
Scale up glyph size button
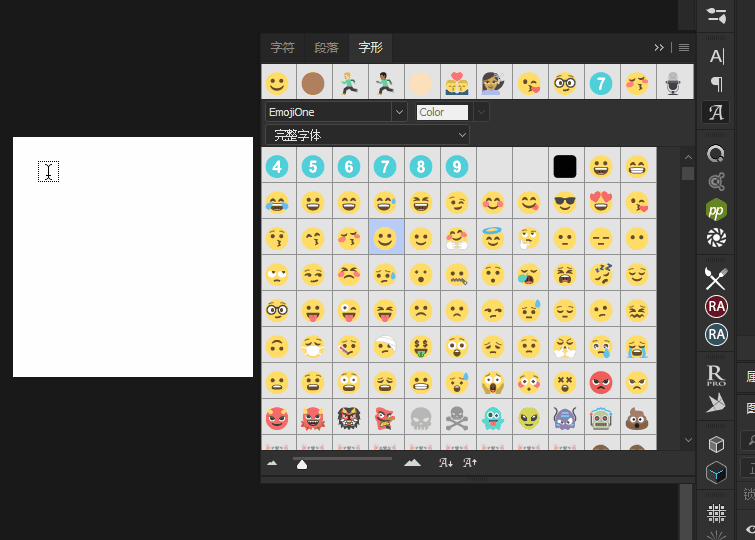469,463
